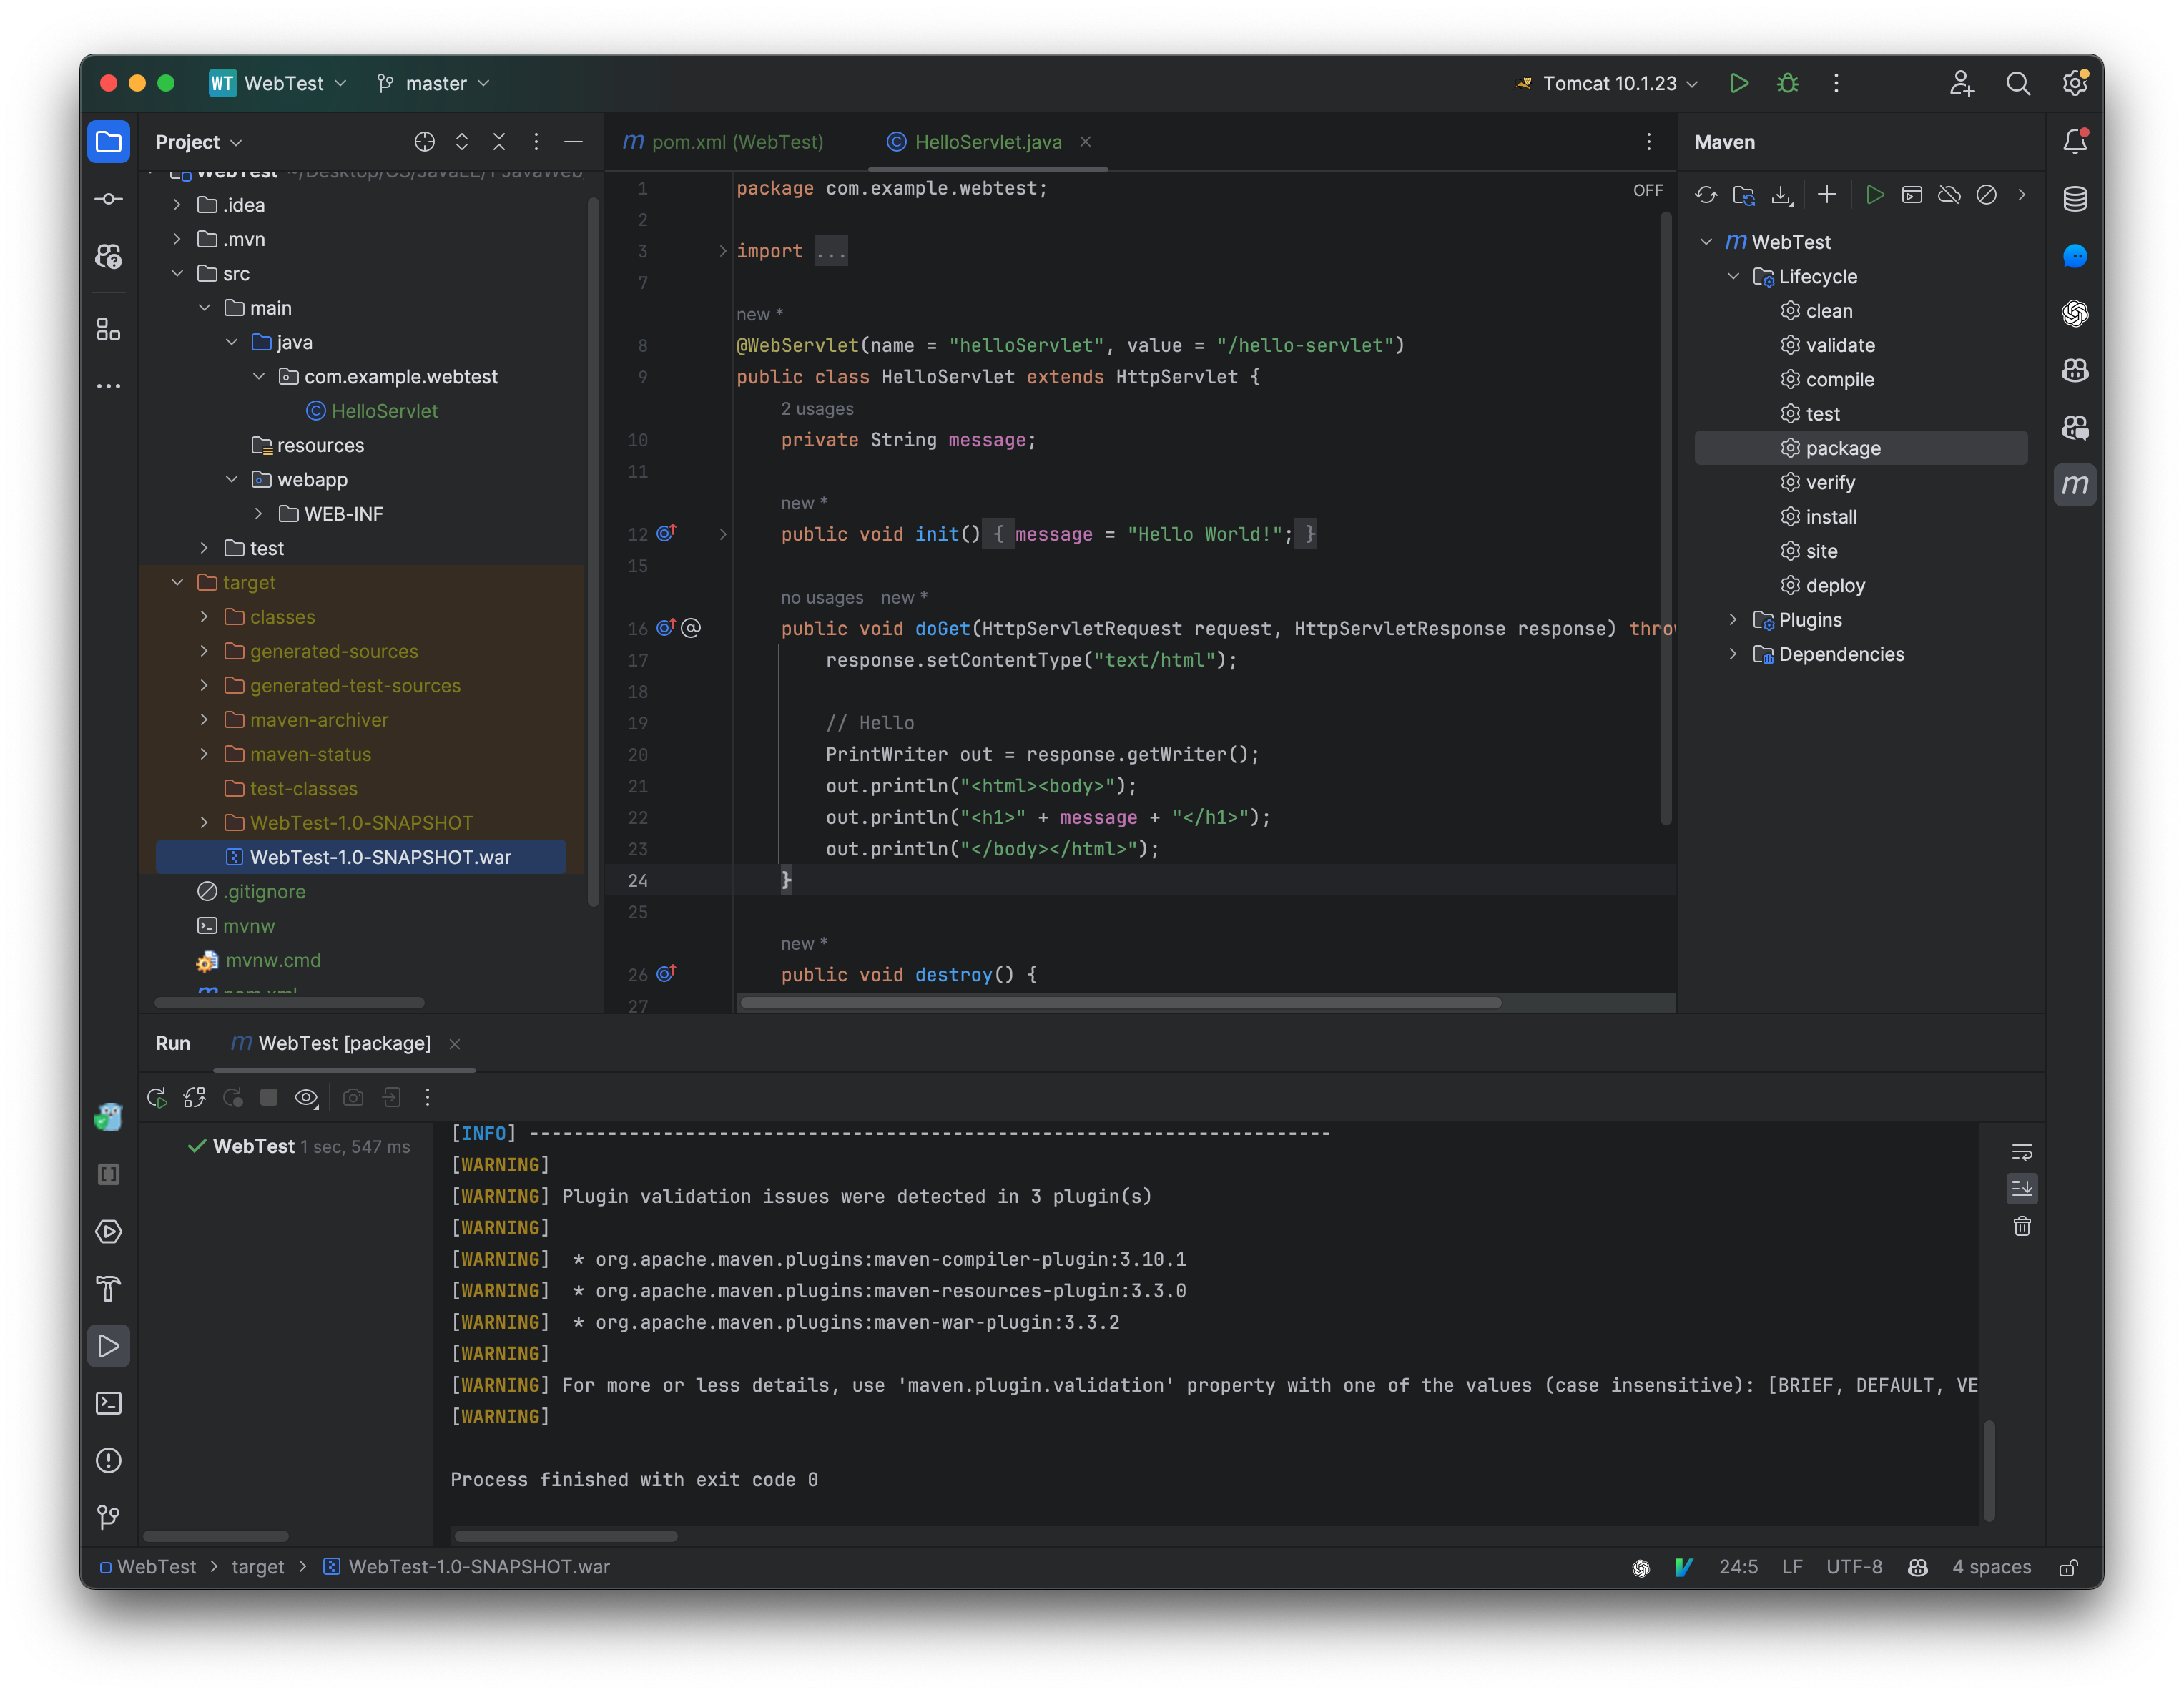Open Search Everywhere magnifier icon
The image size is (2184, 1695).
coord(2019,83)
